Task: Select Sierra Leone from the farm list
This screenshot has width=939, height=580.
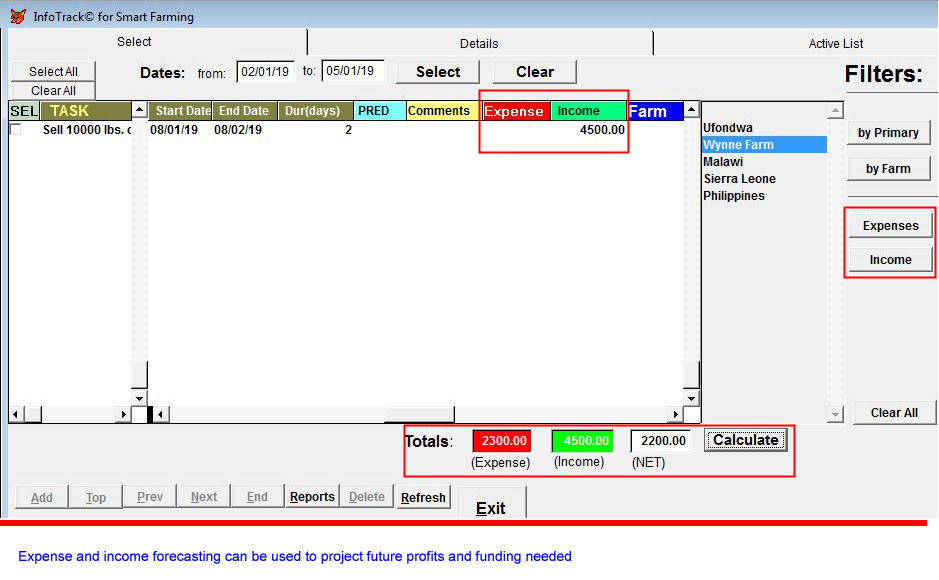Action: [x=739, y=179]
